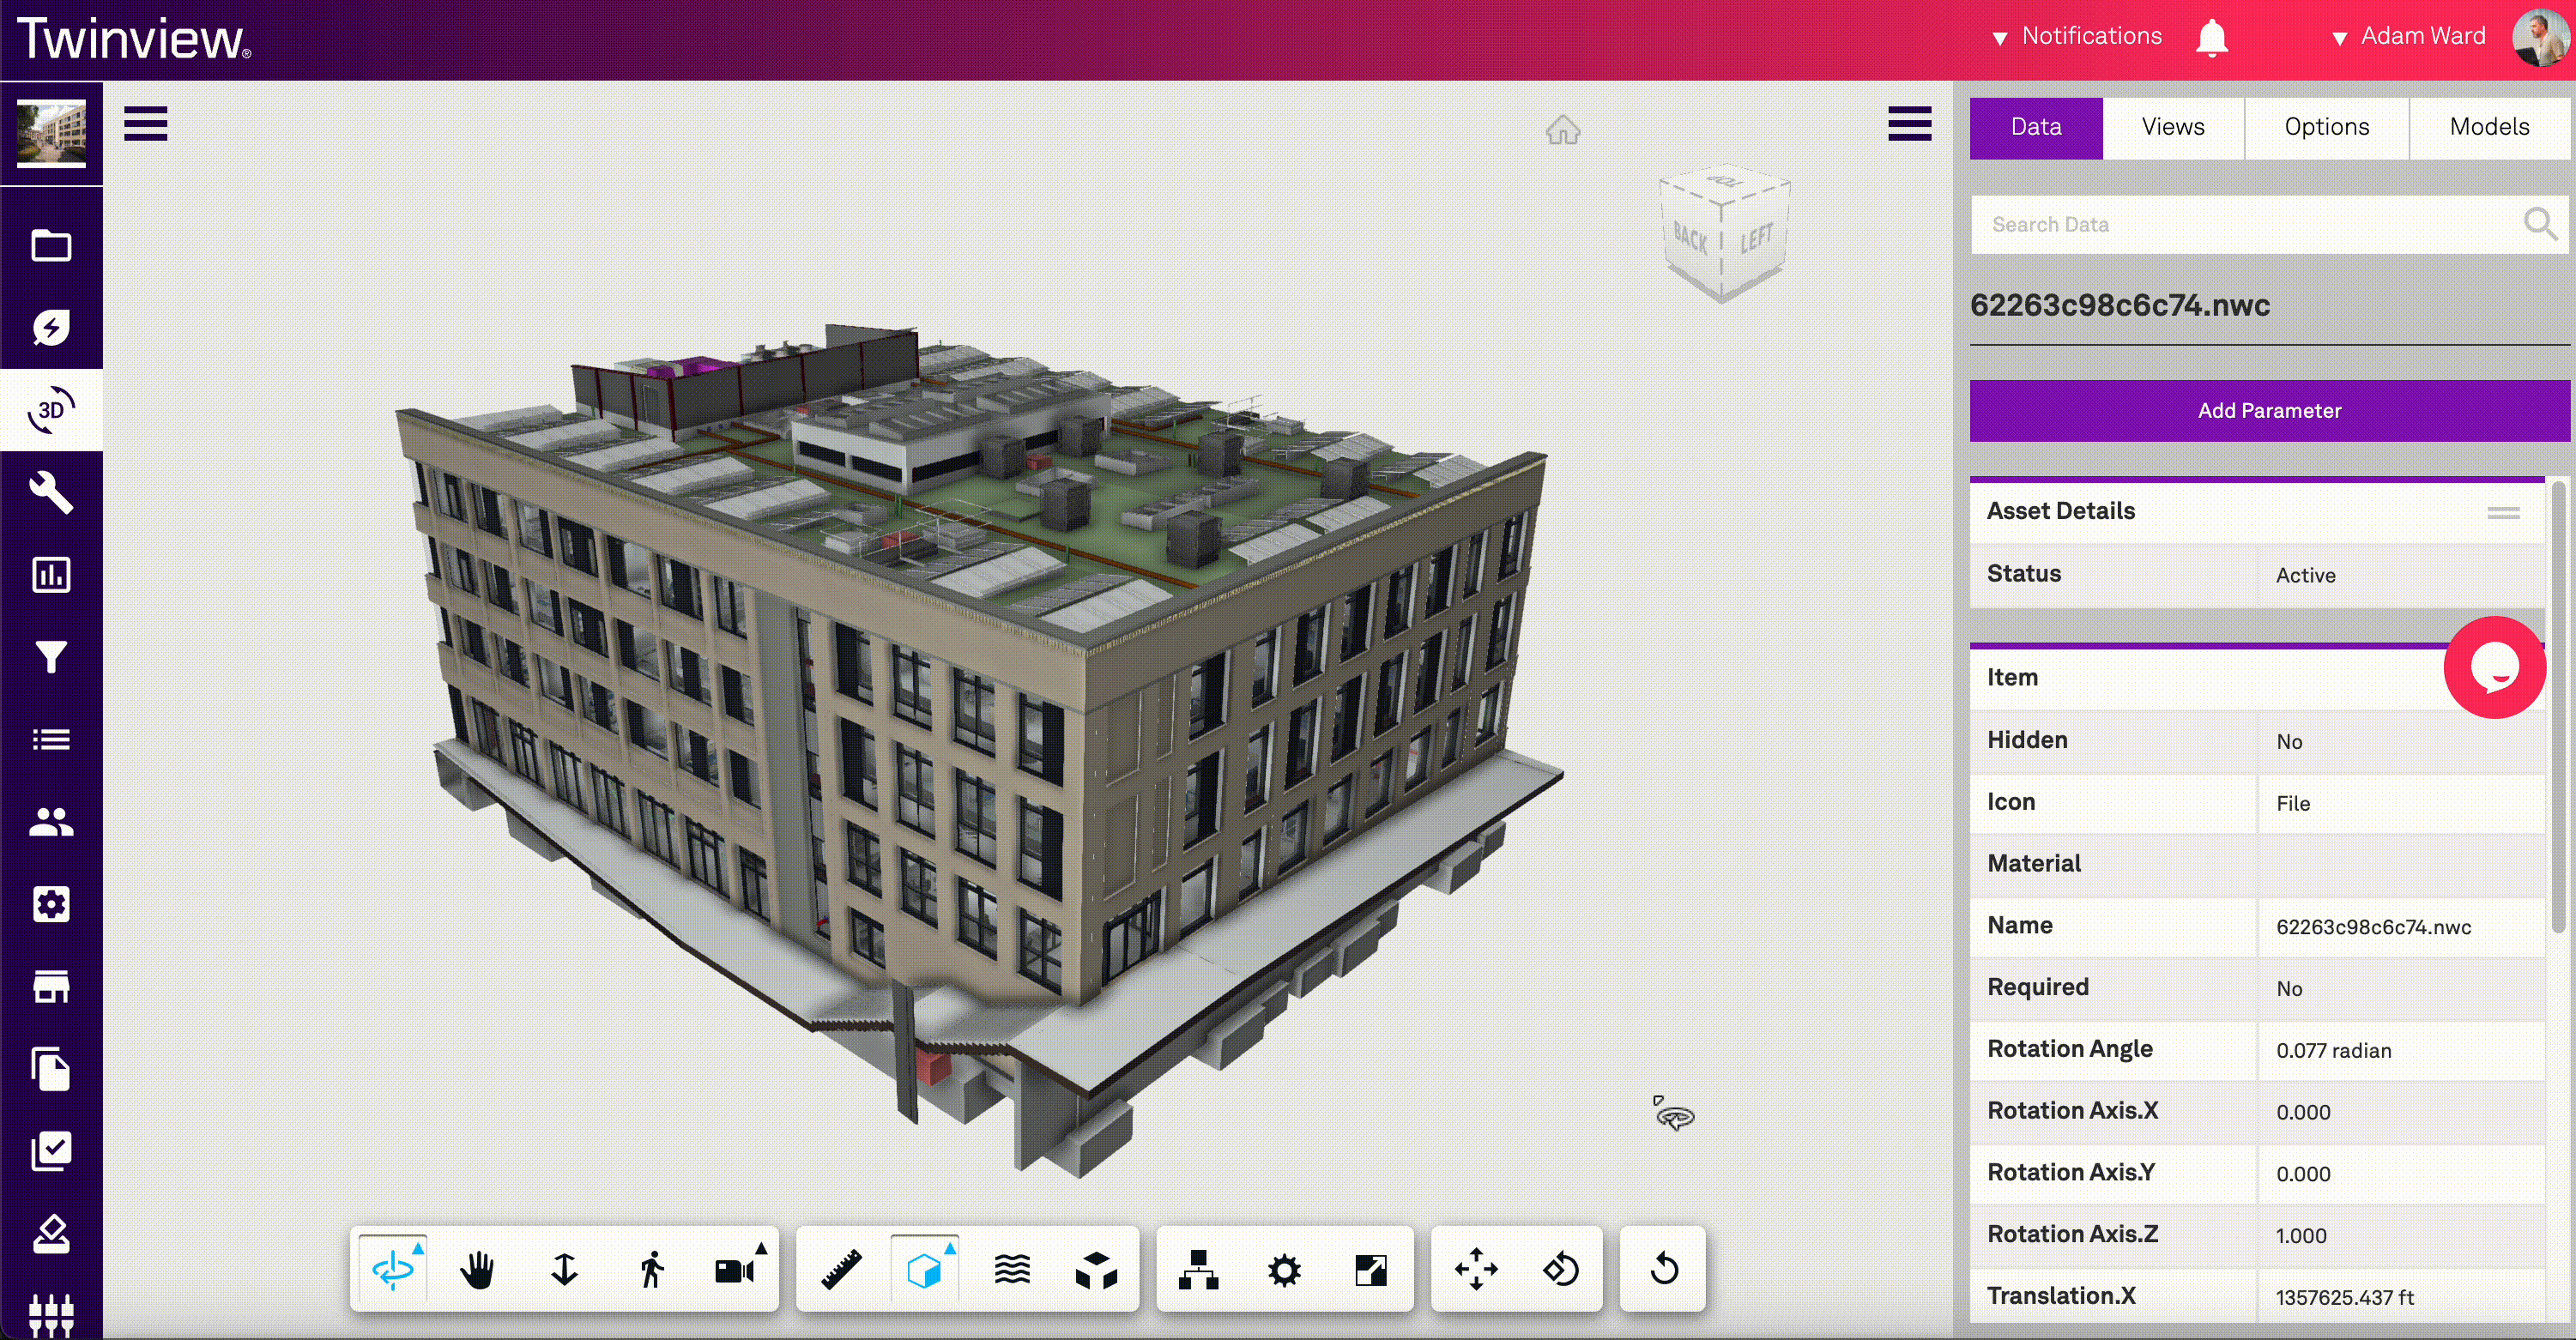Open viewer Settings gear icon

click(1284, 1270)
